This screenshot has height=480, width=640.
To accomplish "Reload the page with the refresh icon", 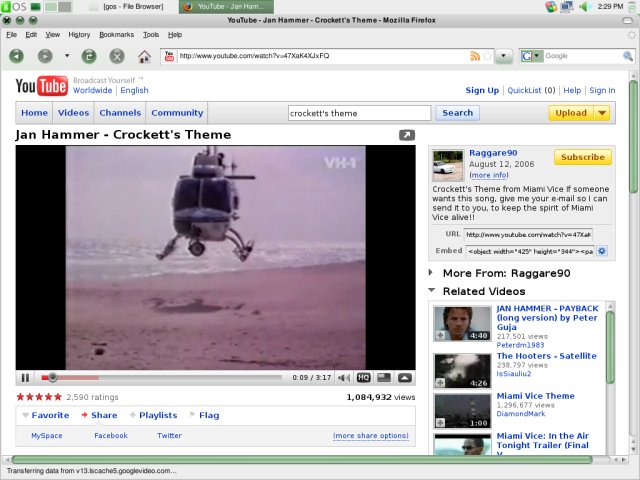I will [x=89, y=56].
